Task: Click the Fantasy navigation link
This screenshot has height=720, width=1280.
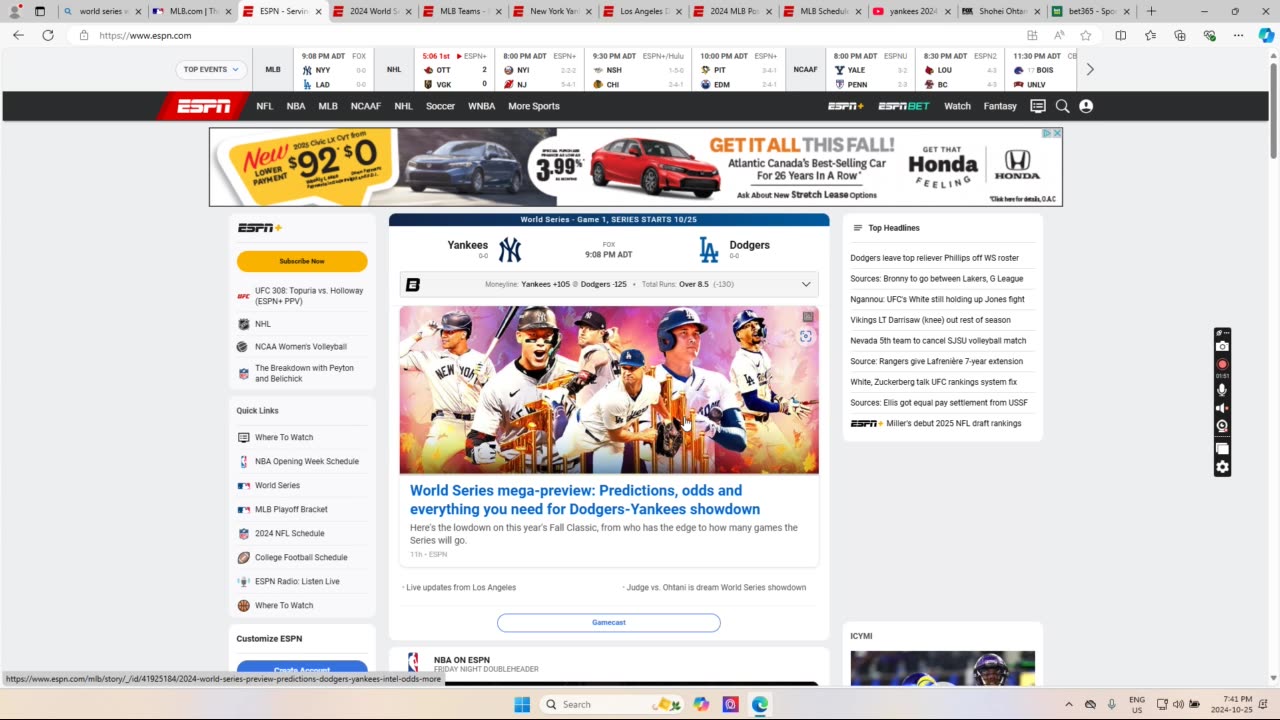Action: (1000, 106)
